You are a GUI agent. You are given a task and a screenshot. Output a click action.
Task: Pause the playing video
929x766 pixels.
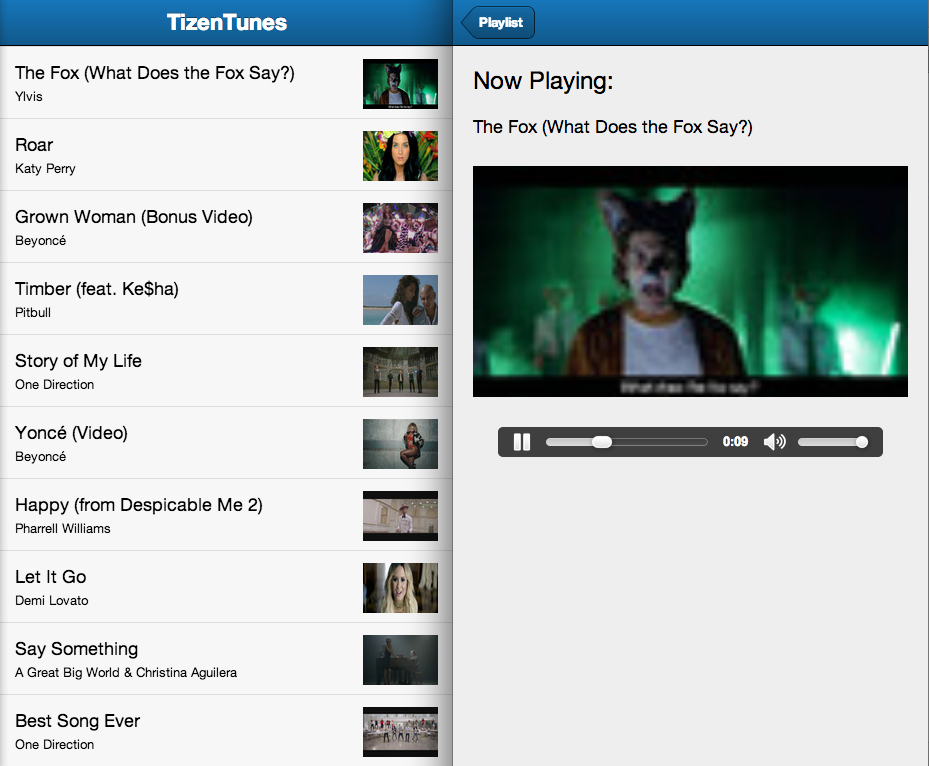pyautogui.click(x=521, y=442)
